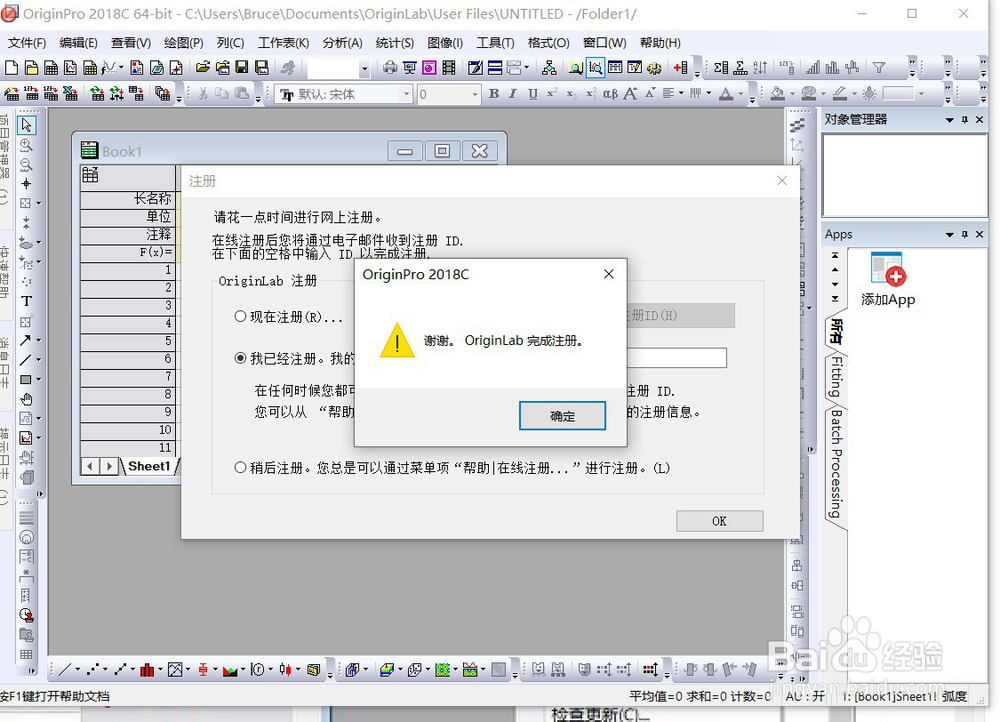Click the New Workbook toolbar icon

click(x=51, y=68)
